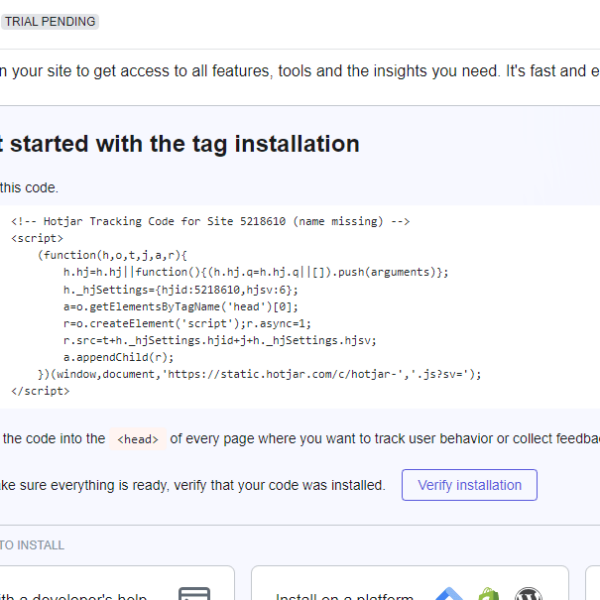Click the line containing 'https://static.hotjar.com/c/hotjar-'
Image resolution: width=600 pixels, height=600 pixels.
click(x=259, y=374)
